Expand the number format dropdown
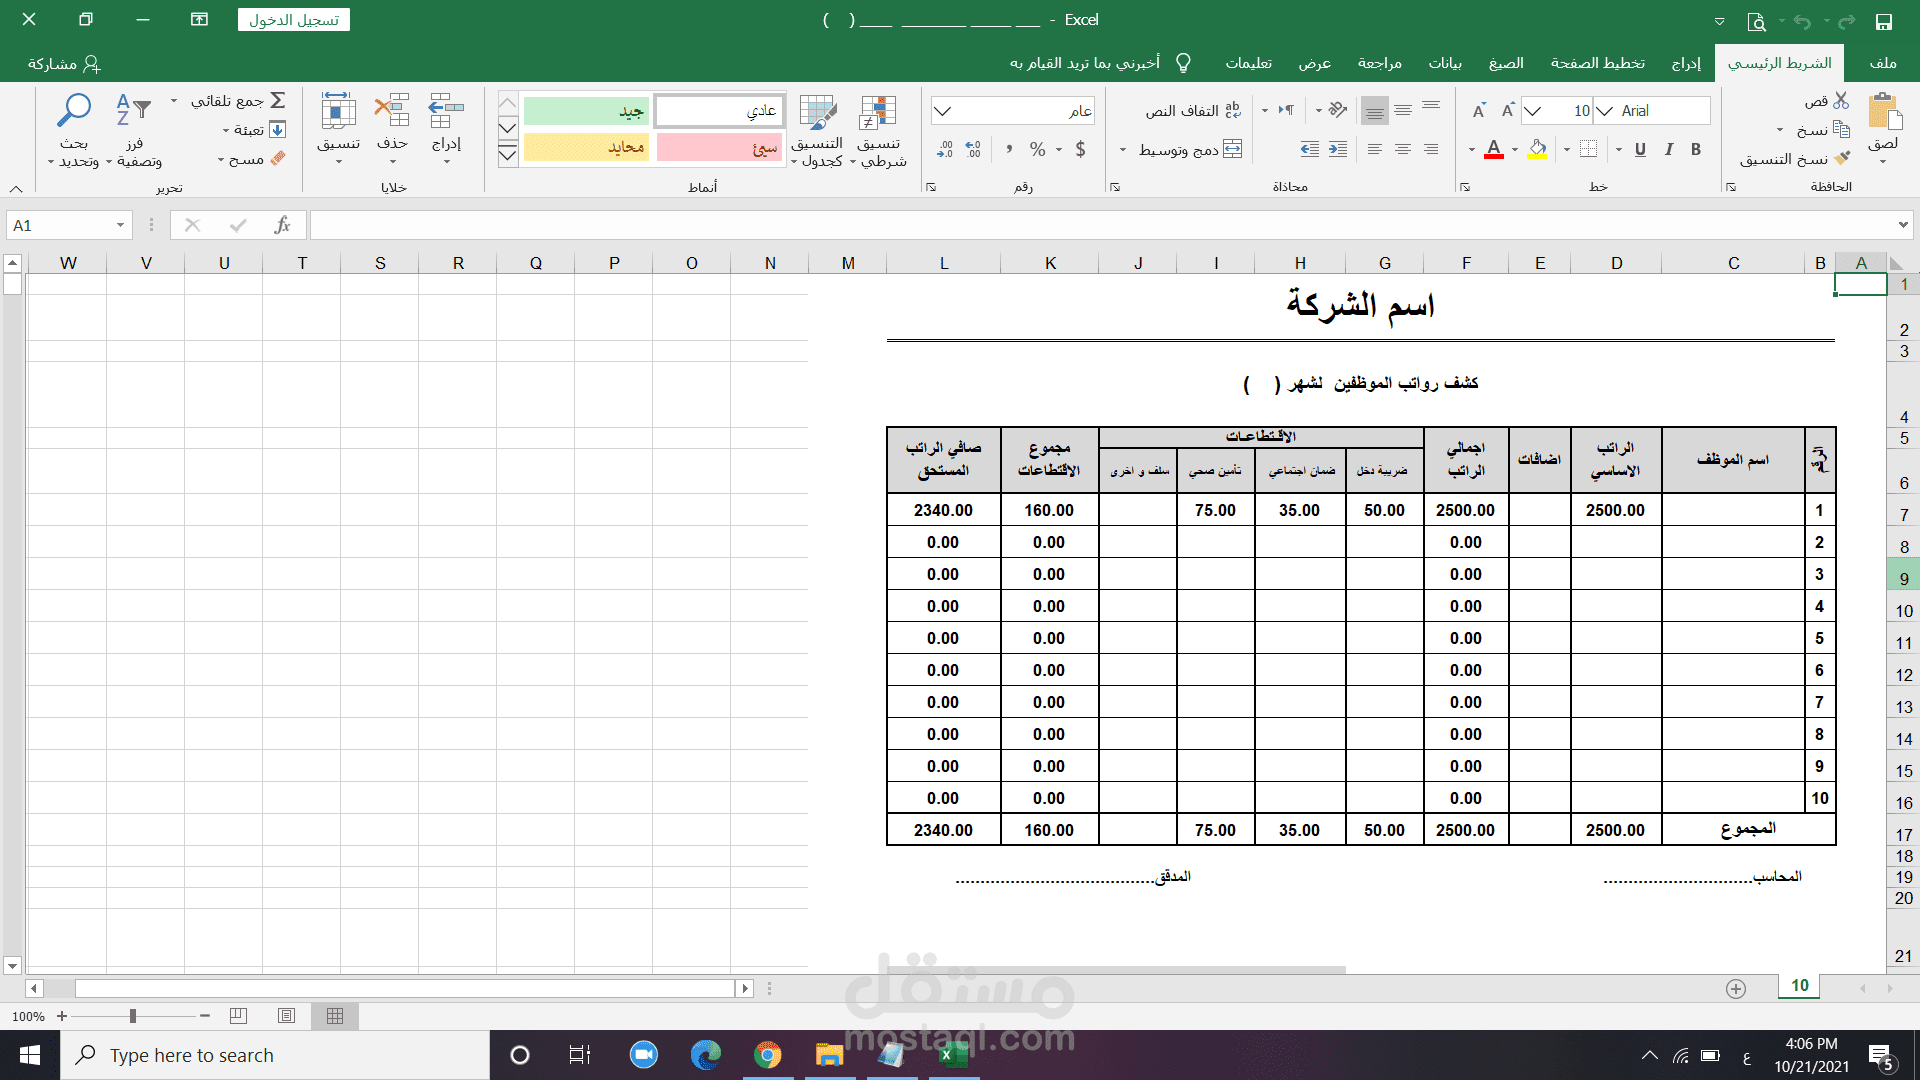1920x1080 pixels. point(943,111)
